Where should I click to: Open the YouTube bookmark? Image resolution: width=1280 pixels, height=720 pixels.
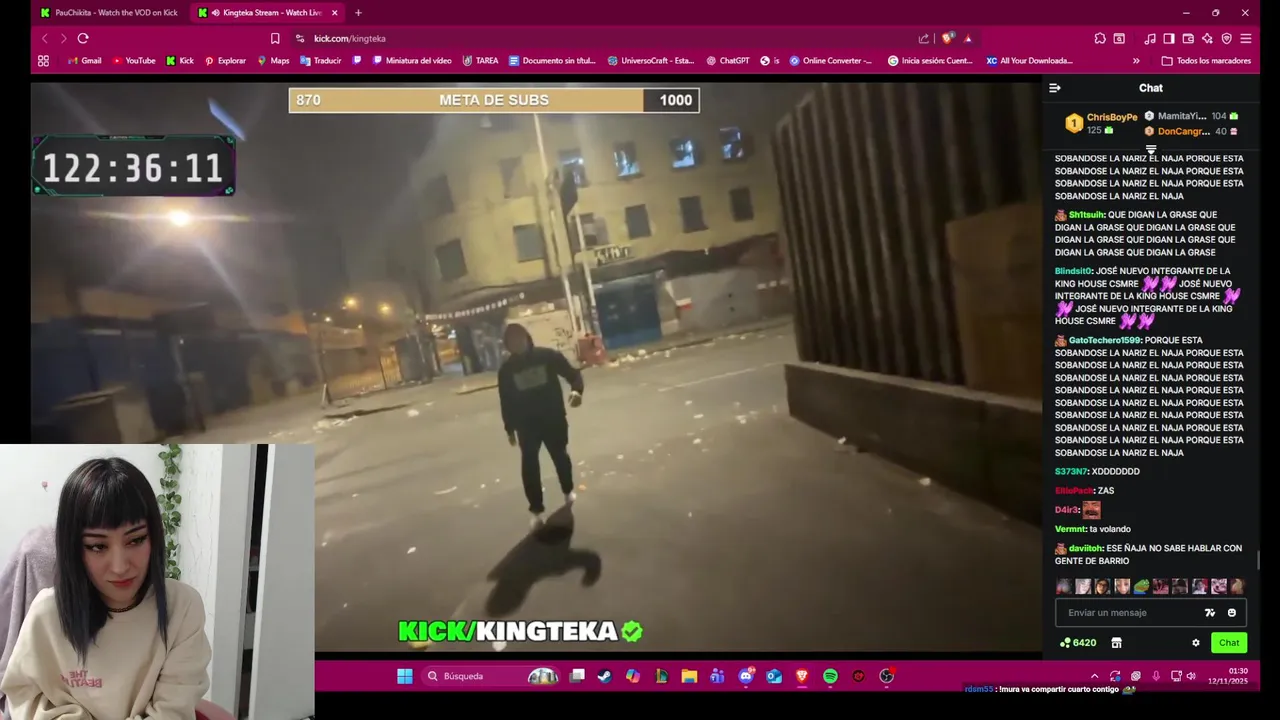click(133, 61)
